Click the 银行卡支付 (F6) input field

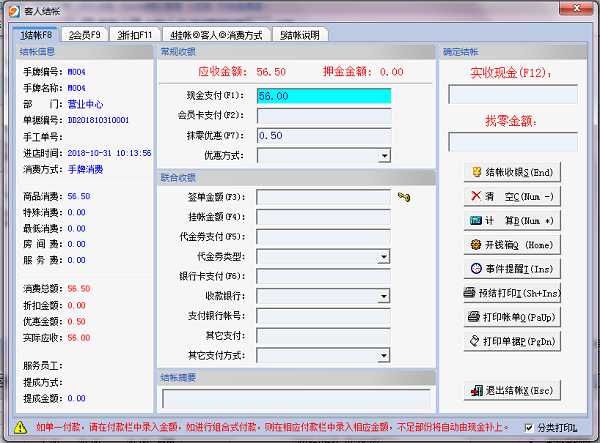(x=323, y=276)
